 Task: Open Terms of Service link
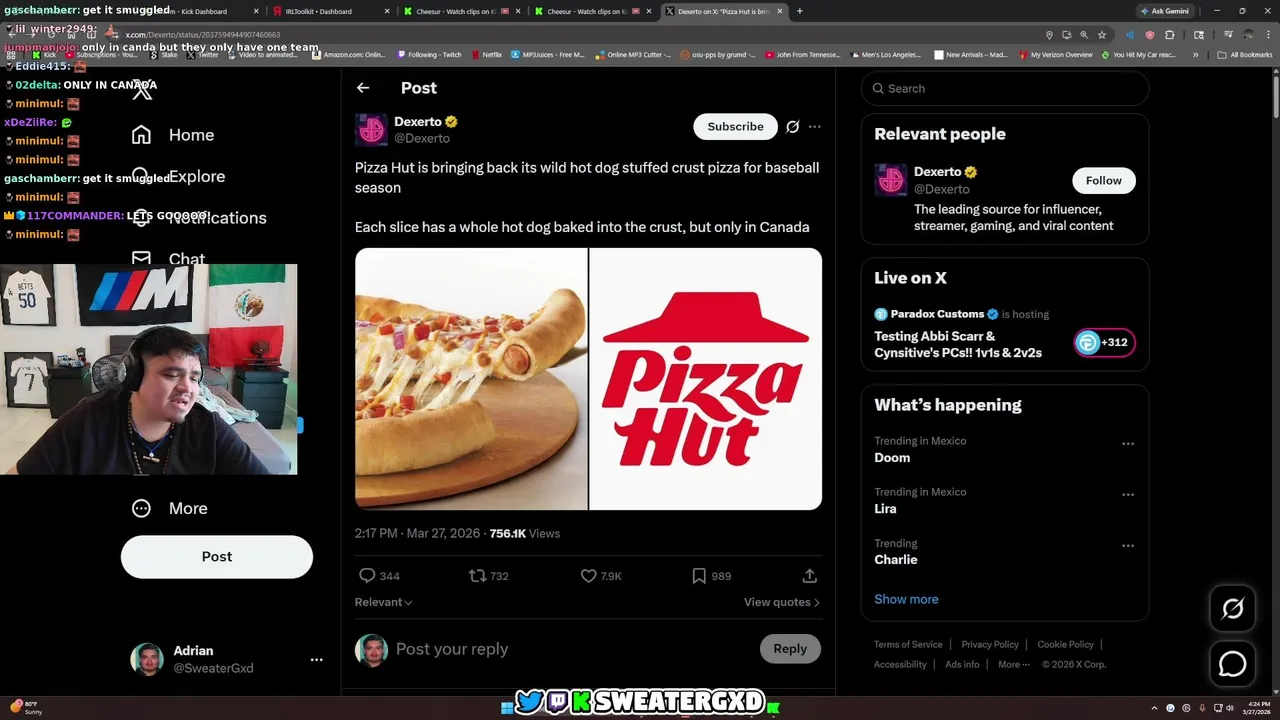[908, 645]
